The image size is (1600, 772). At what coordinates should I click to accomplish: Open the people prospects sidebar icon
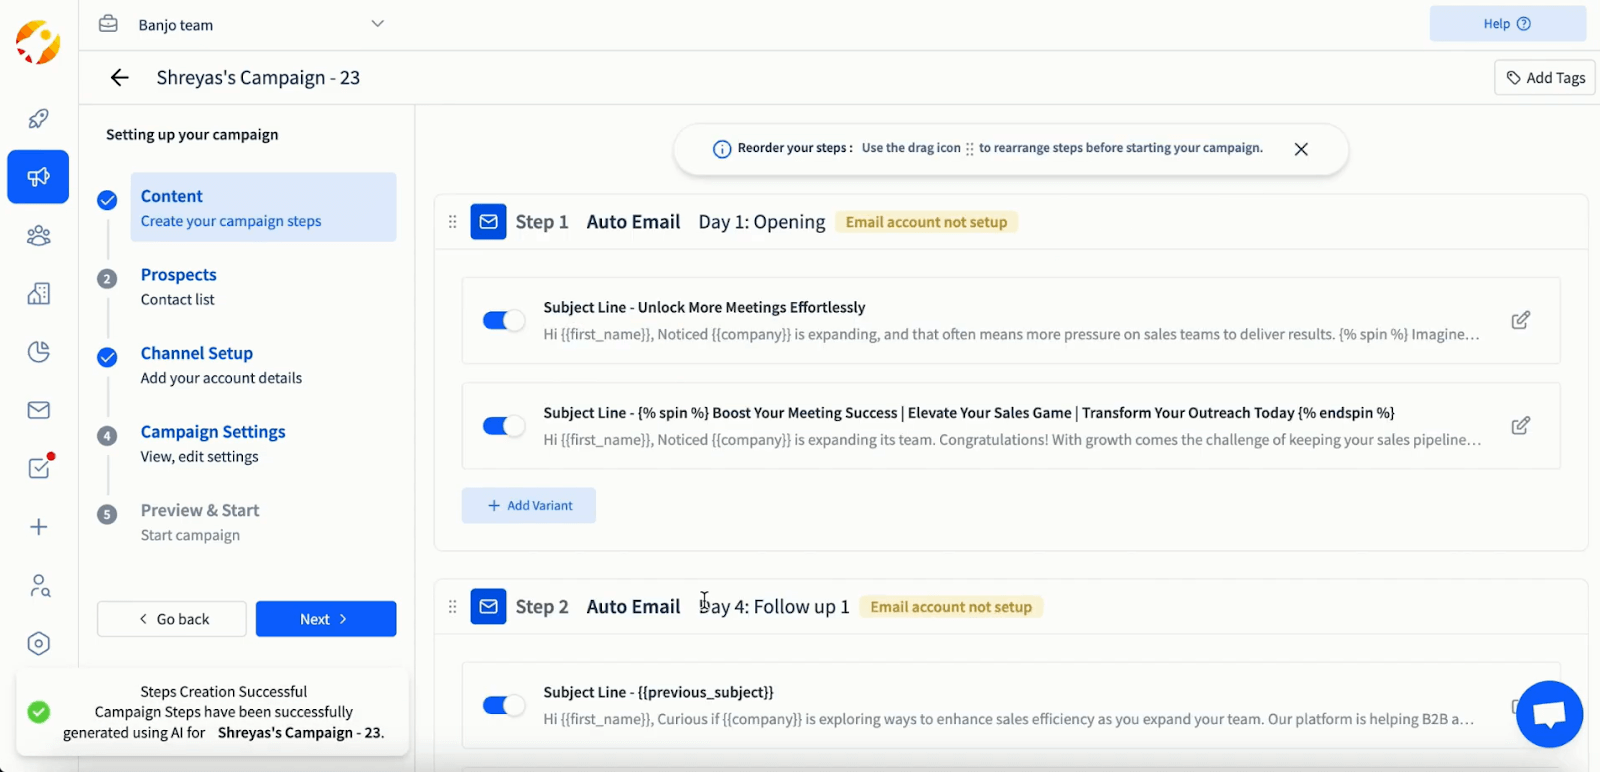38,236
